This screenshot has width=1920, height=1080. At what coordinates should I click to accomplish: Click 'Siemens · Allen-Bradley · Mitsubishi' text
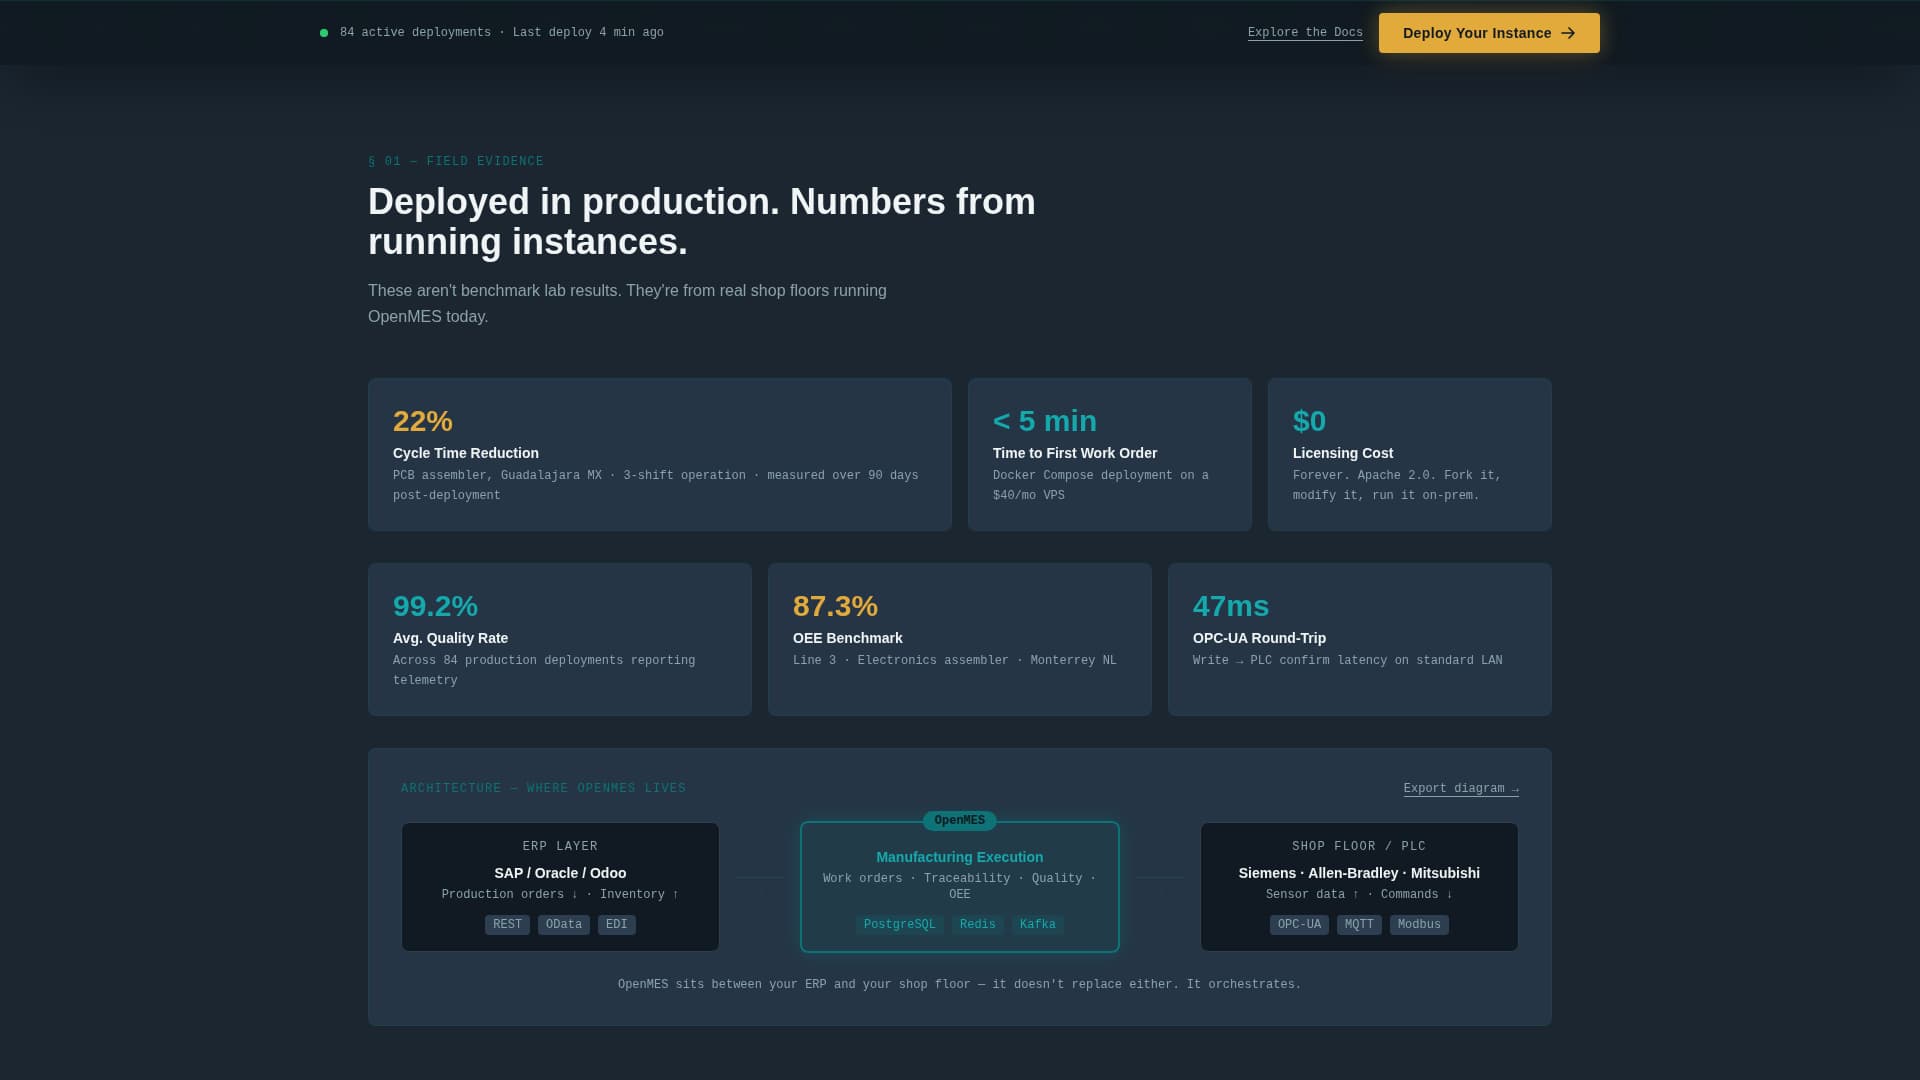tap(1359, 873)
